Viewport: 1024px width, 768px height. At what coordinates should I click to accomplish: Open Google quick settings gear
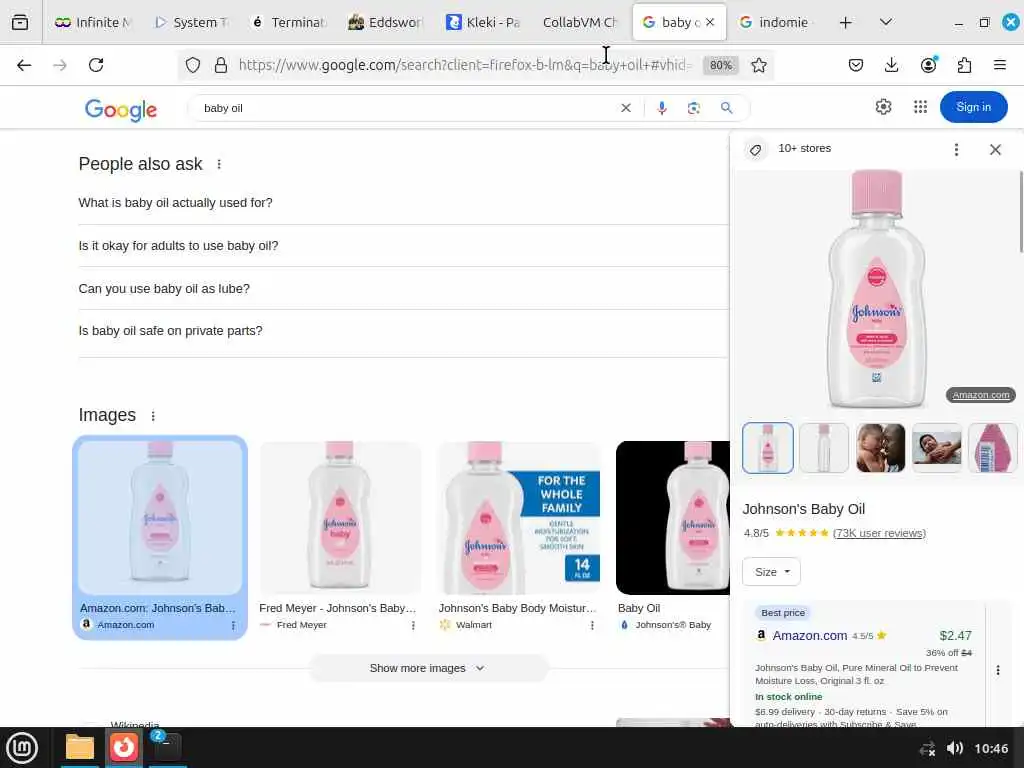click(x=883, y=106)
